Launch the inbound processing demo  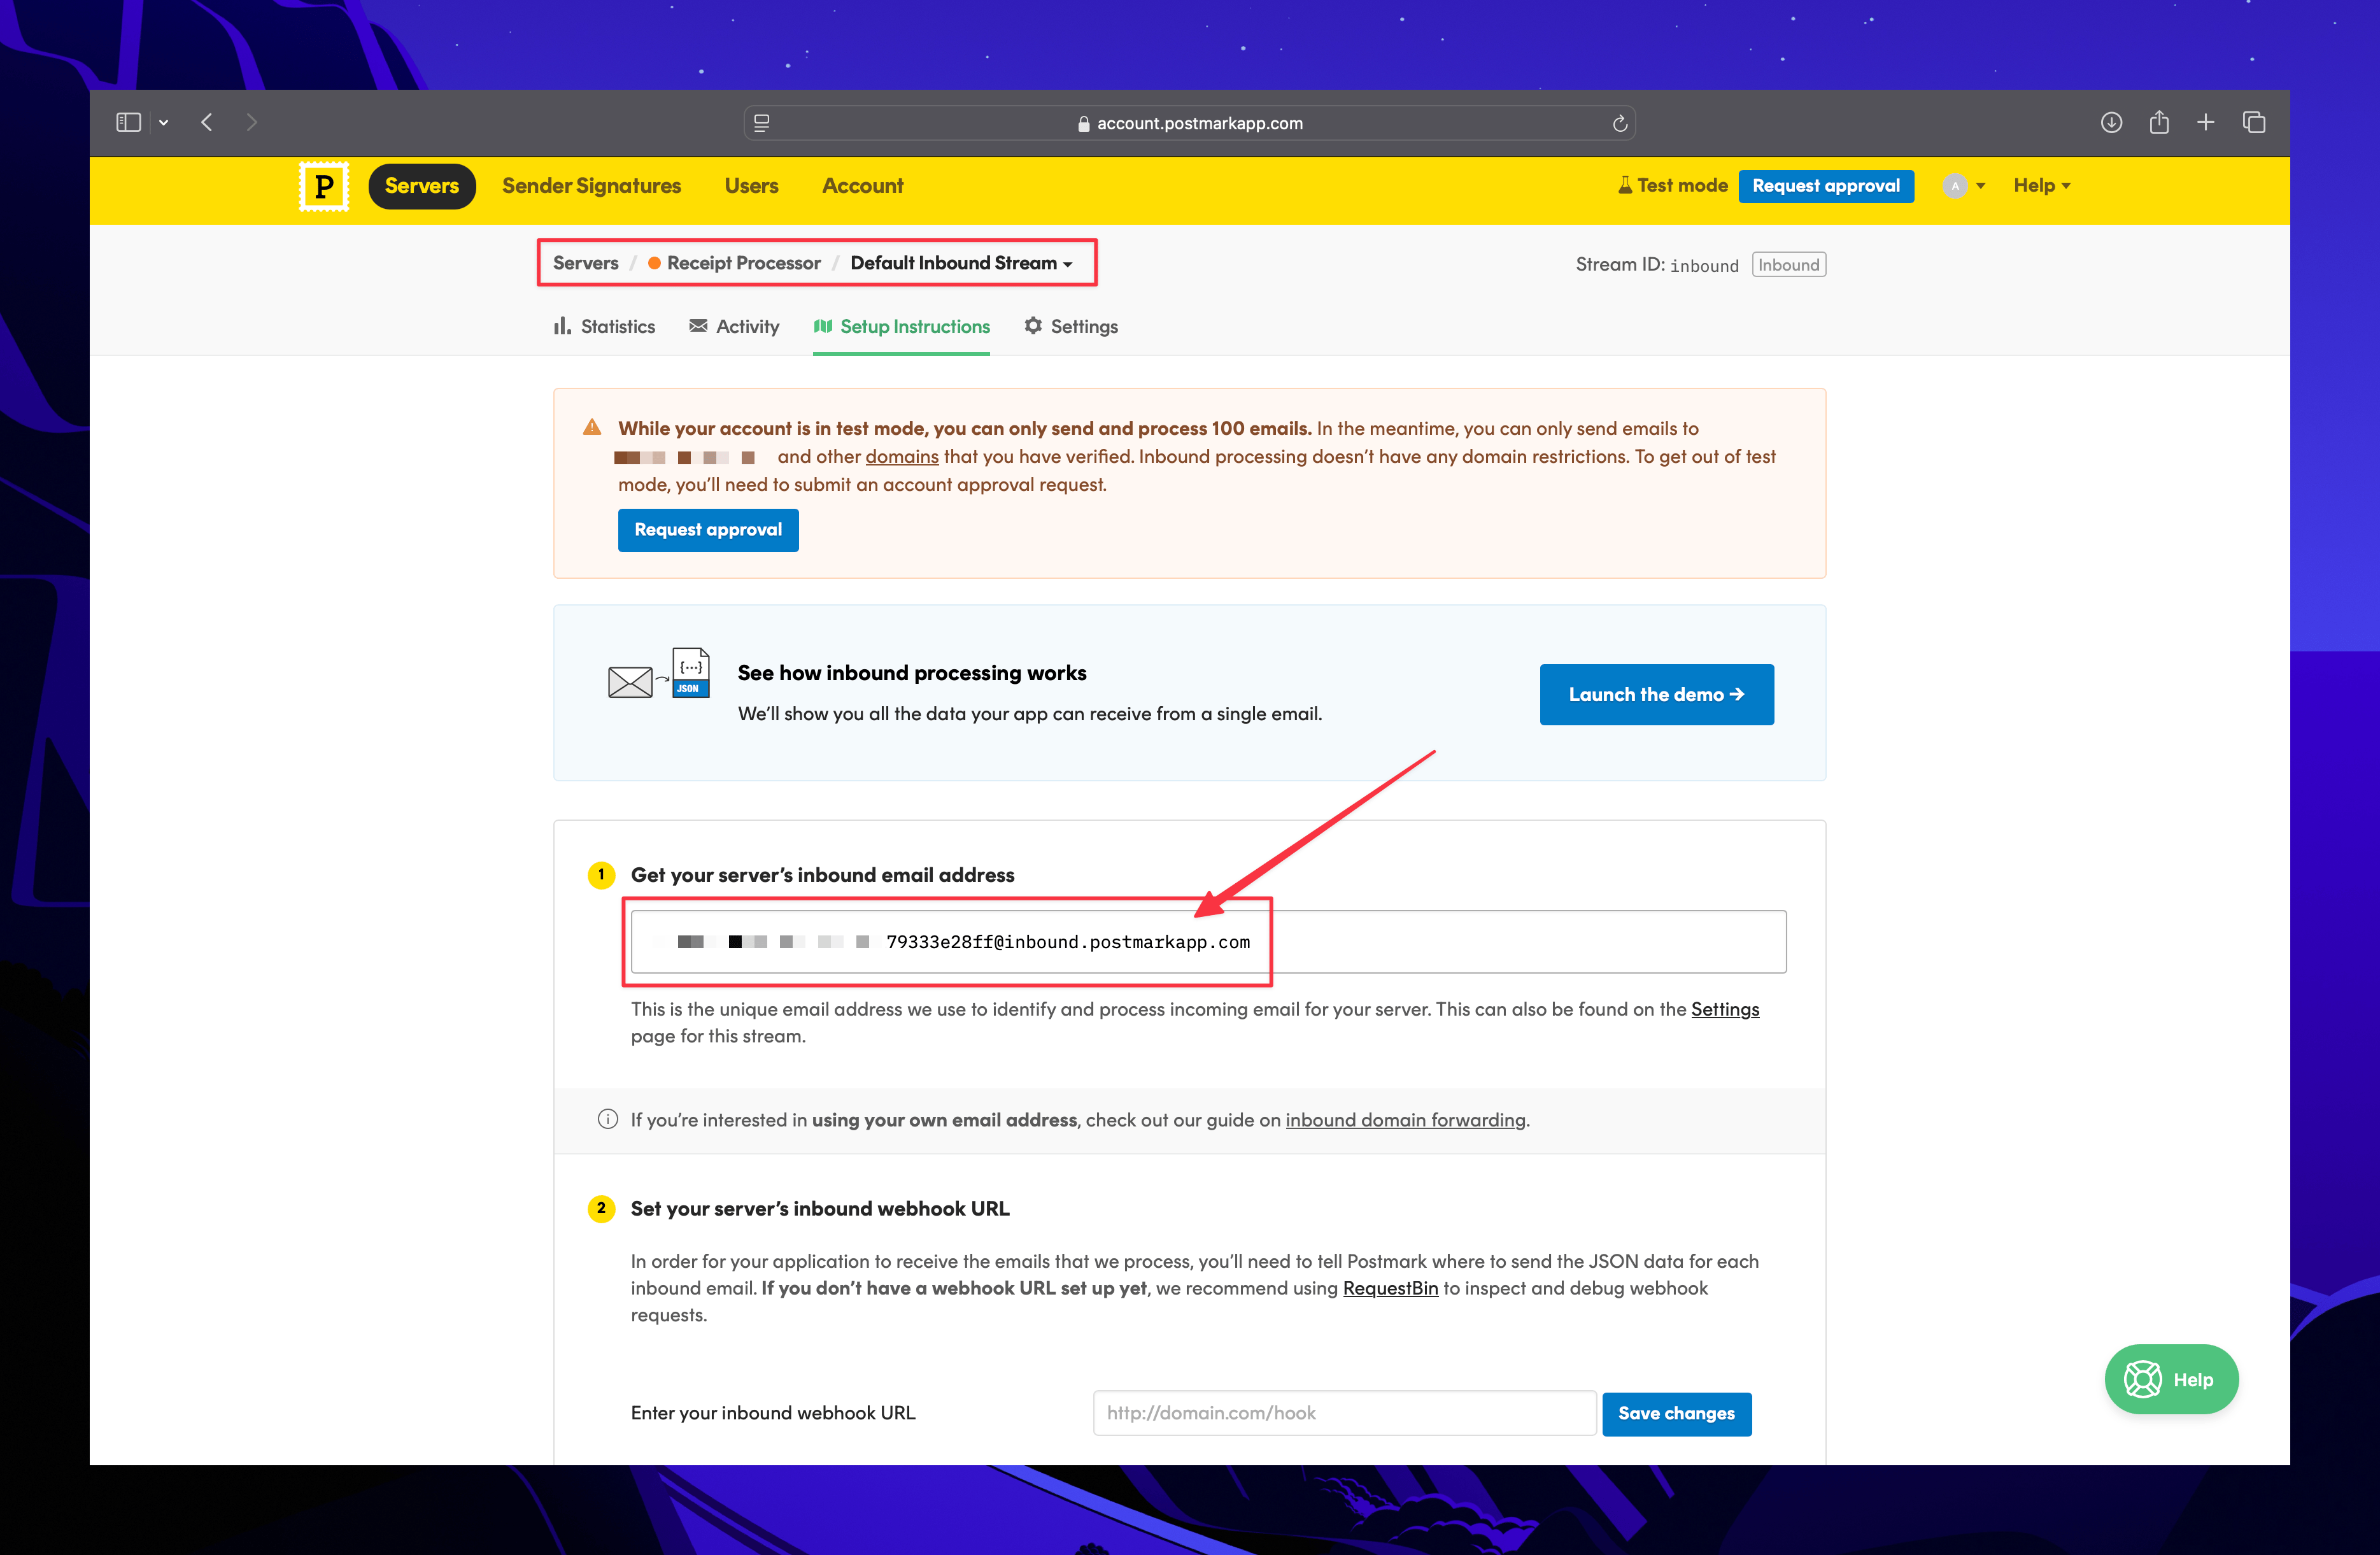(1656, 695)
